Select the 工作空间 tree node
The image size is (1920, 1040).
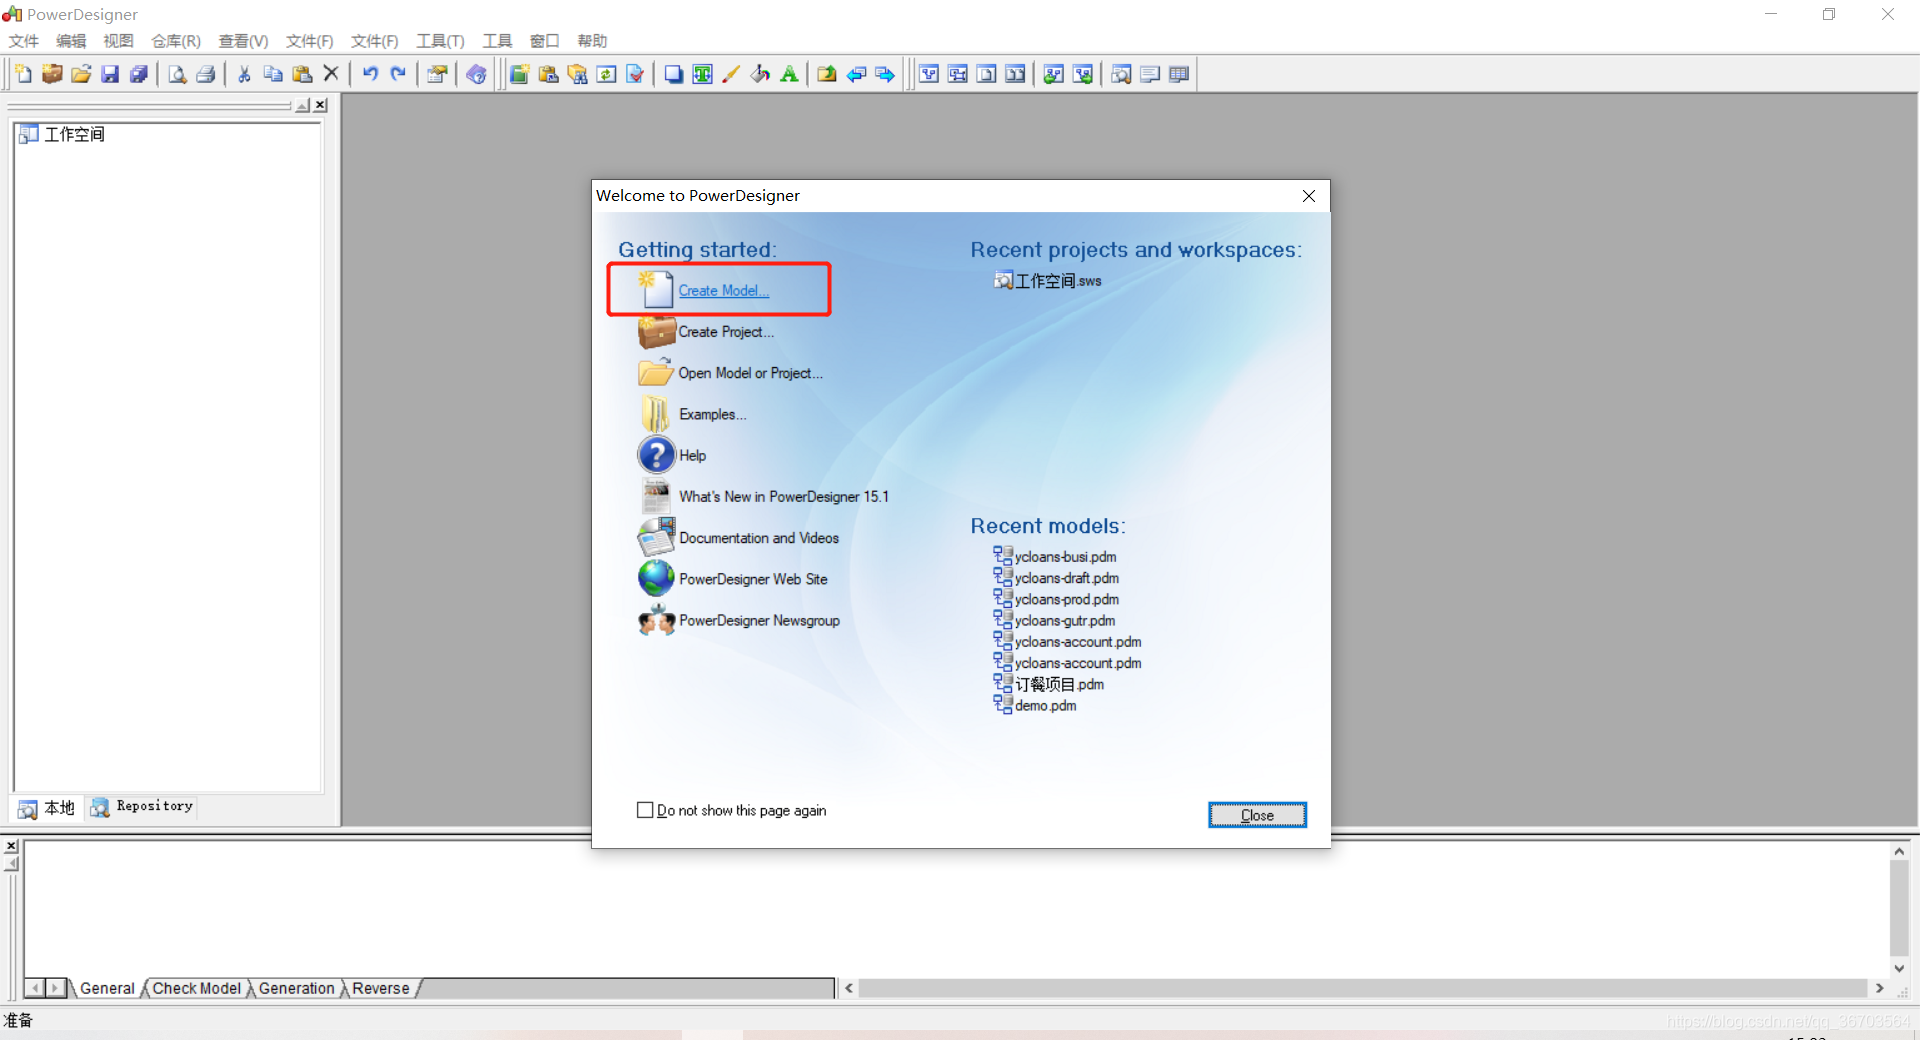click(x=74, y=134)
